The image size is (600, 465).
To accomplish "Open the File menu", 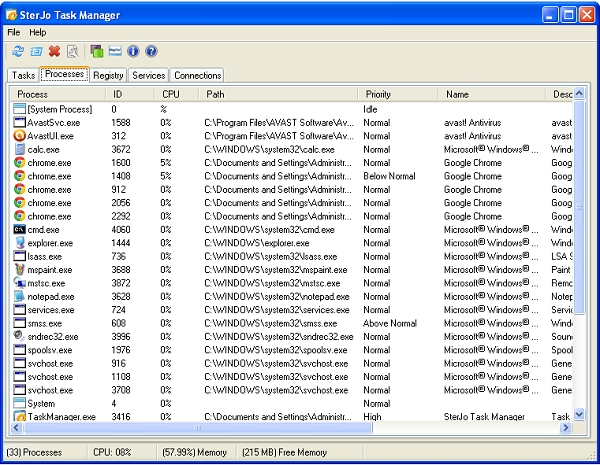I will click(x=14, y=32).
